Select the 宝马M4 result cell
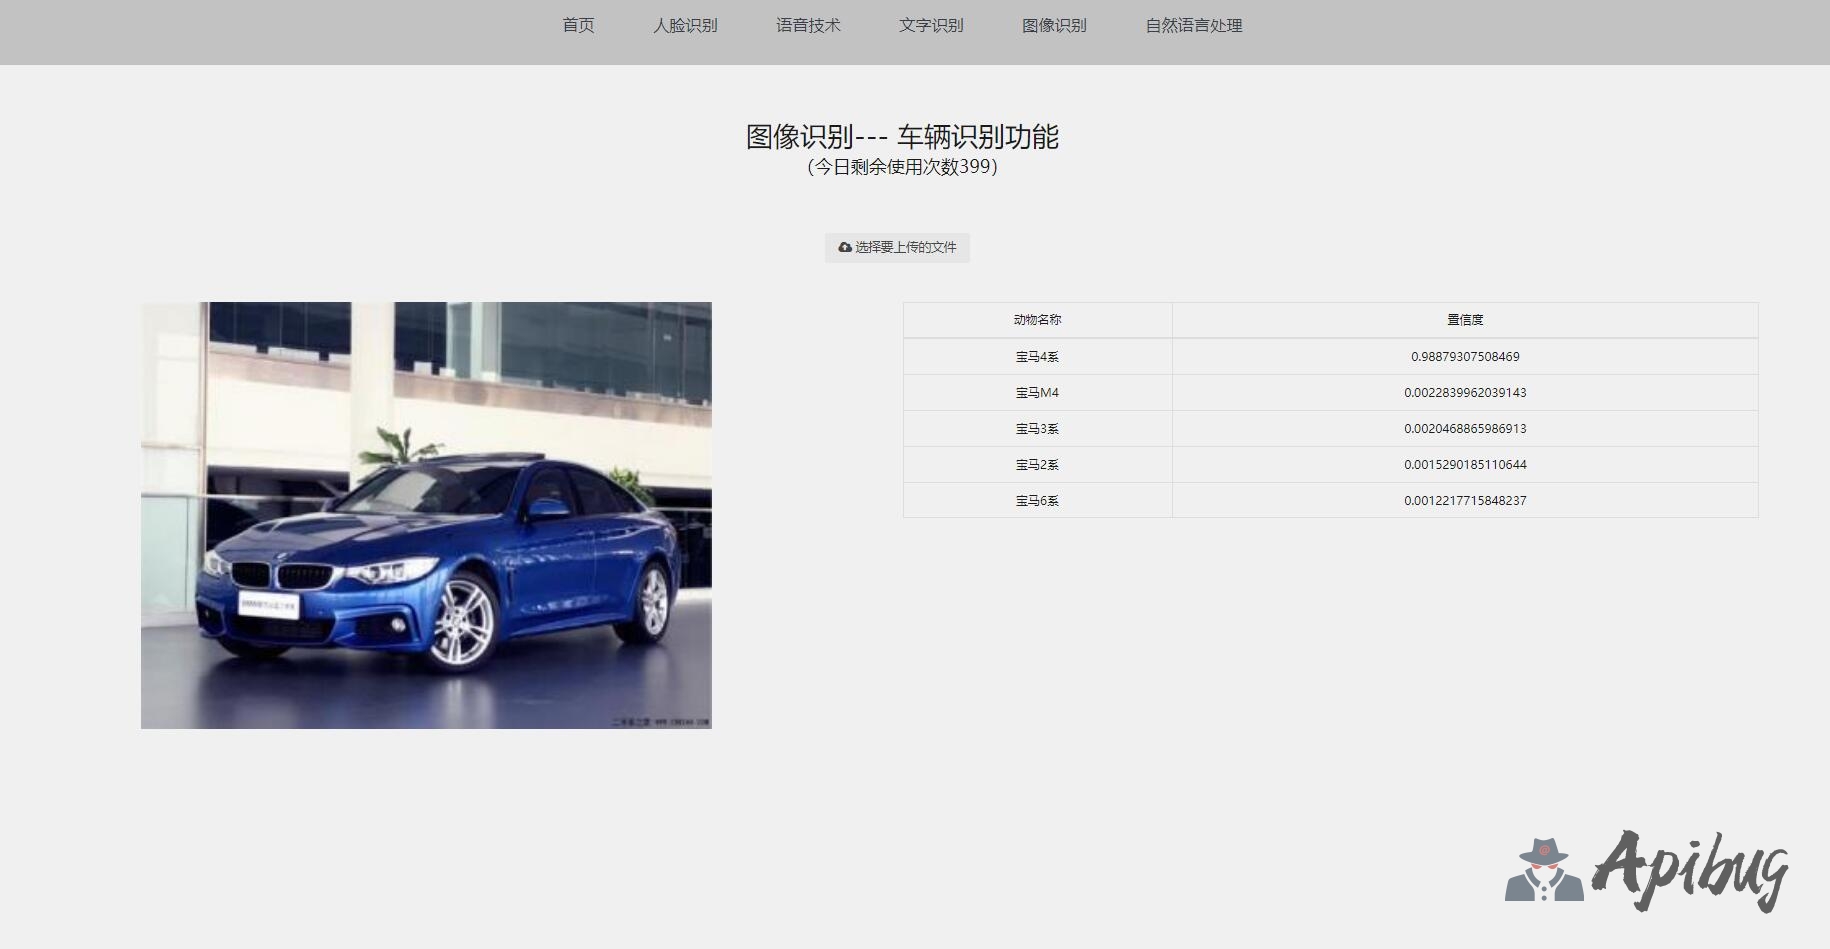 1037,393
